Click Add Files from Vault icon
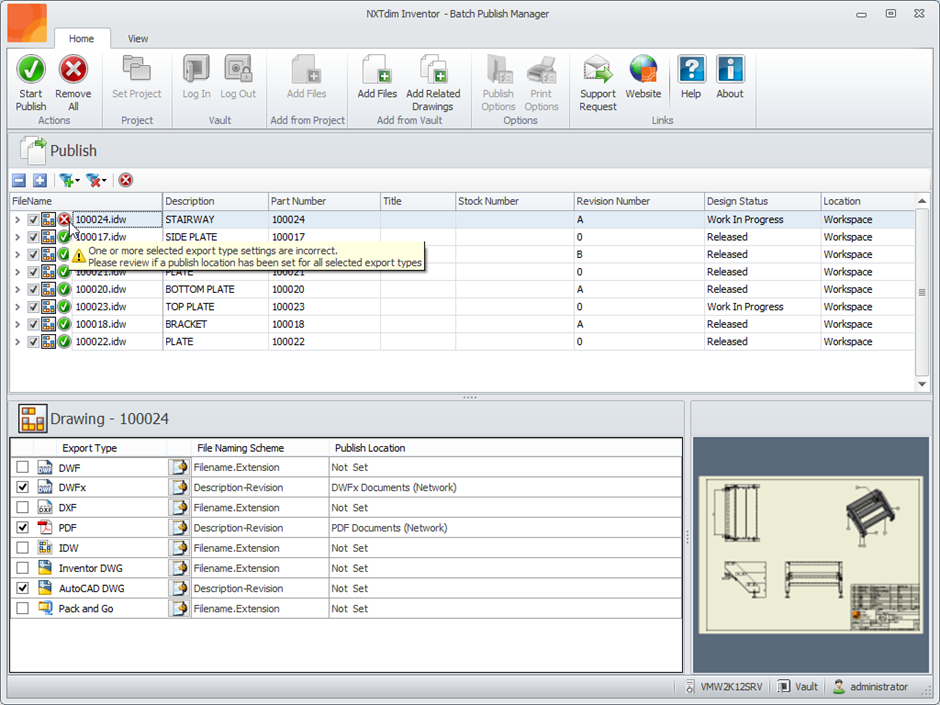The width and height of the screenshot is (940, 705). click(377, 70)
